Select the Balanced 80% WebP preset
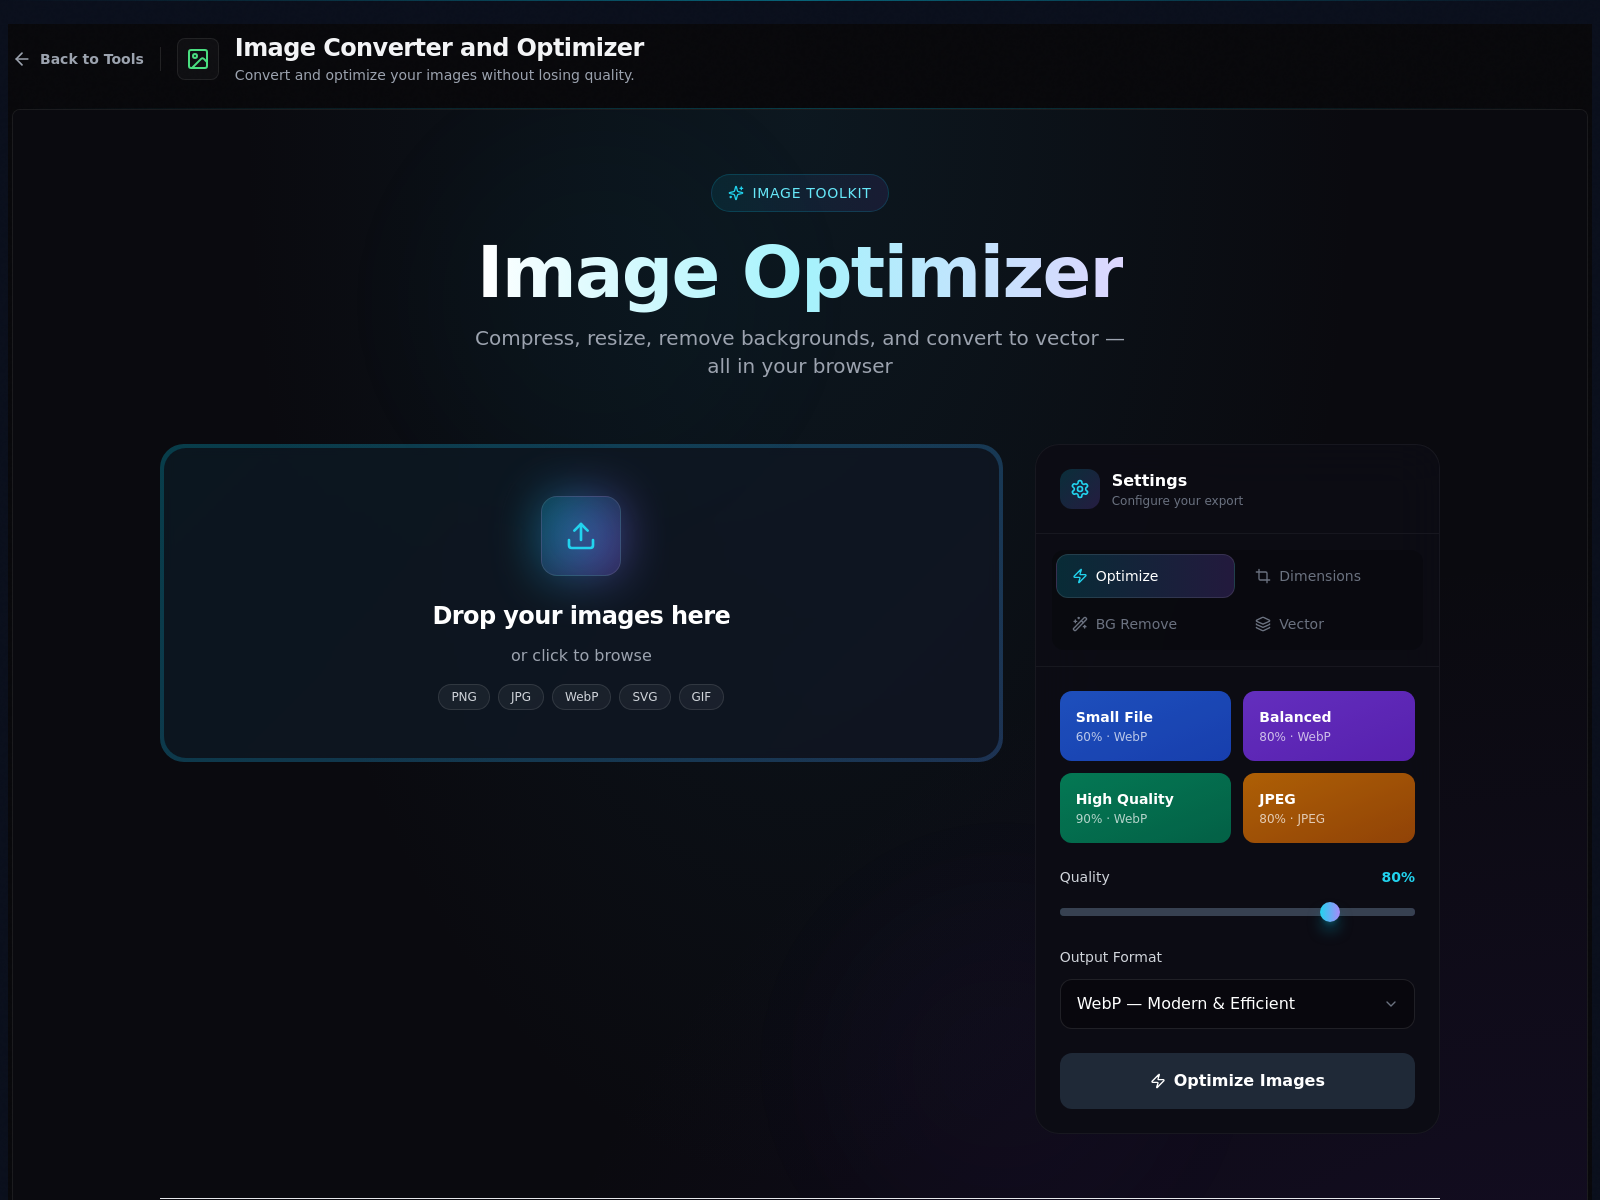The height and width of the screenshot is (1200, 1600). [x=1328, y=726]
